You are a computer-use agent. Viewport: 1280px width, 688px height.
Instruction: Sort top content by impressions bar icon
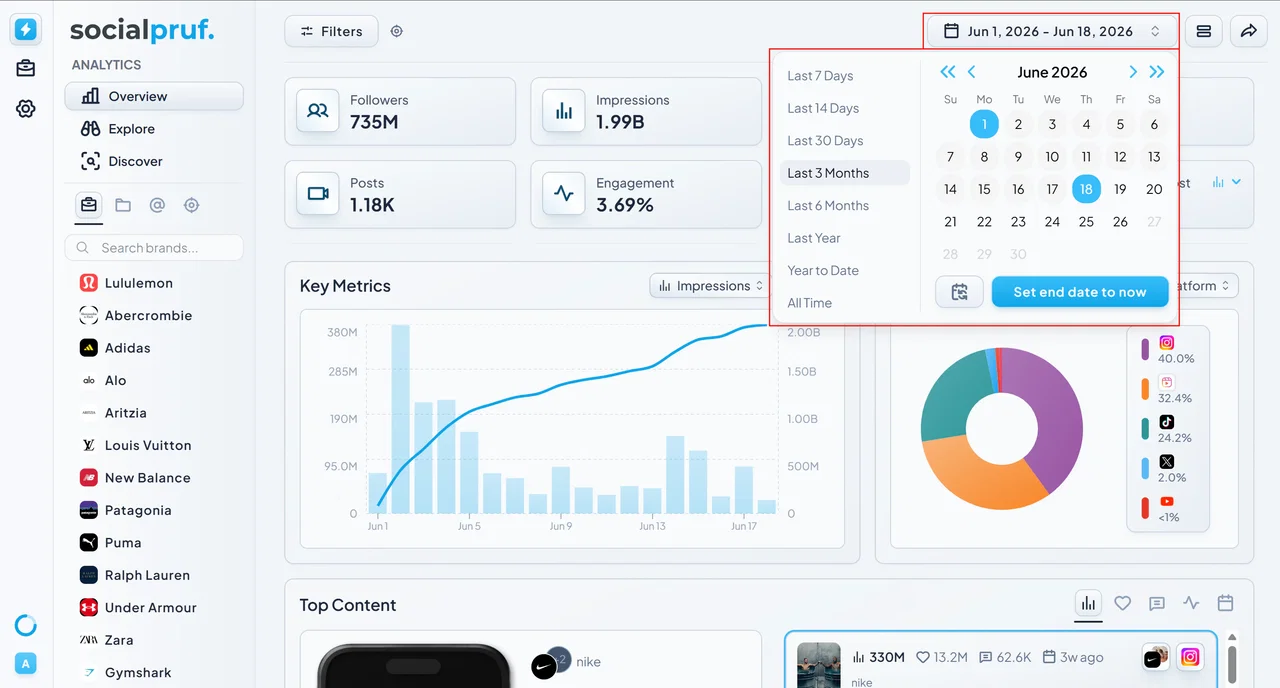[x=1089, y=603]
